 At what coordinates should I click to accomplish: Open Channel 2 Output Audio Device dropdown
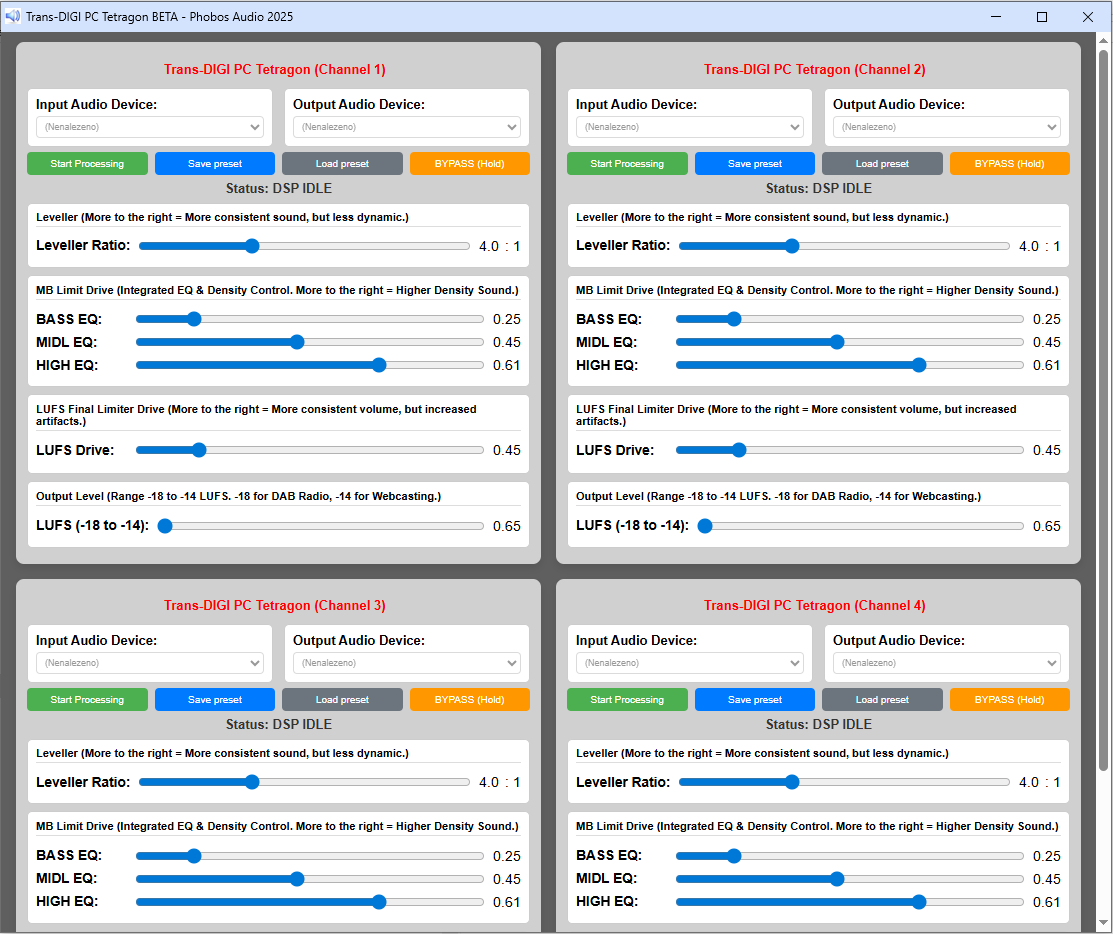(946, 127)
